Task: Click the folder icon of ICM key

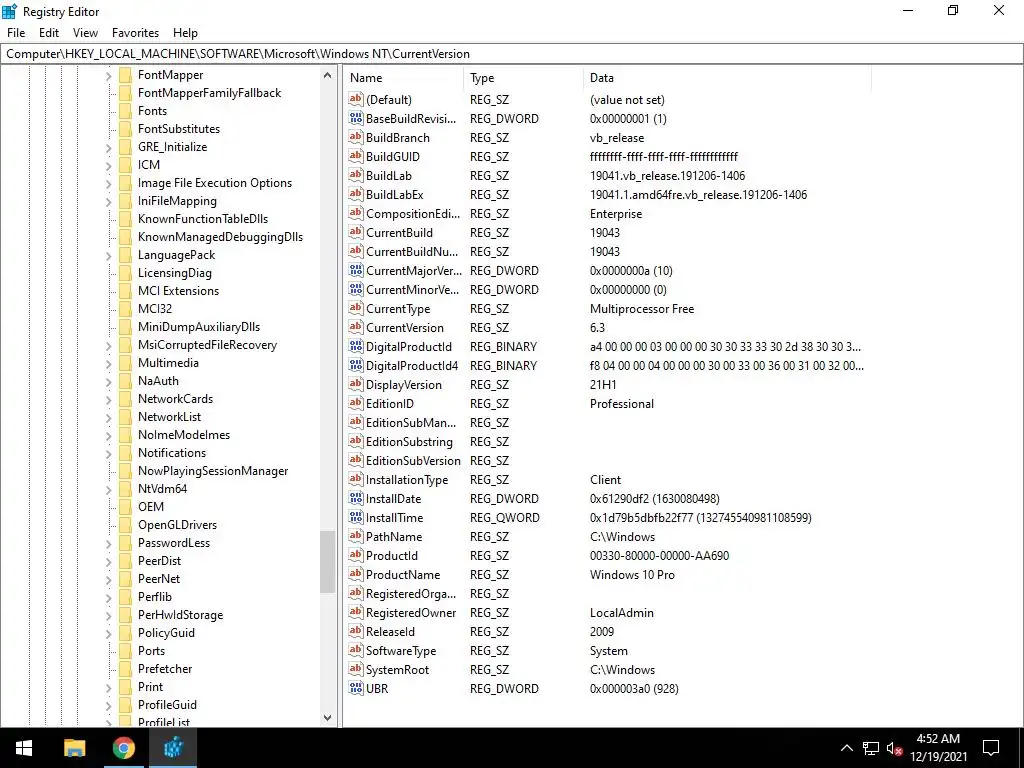Action: pos(125,165)
